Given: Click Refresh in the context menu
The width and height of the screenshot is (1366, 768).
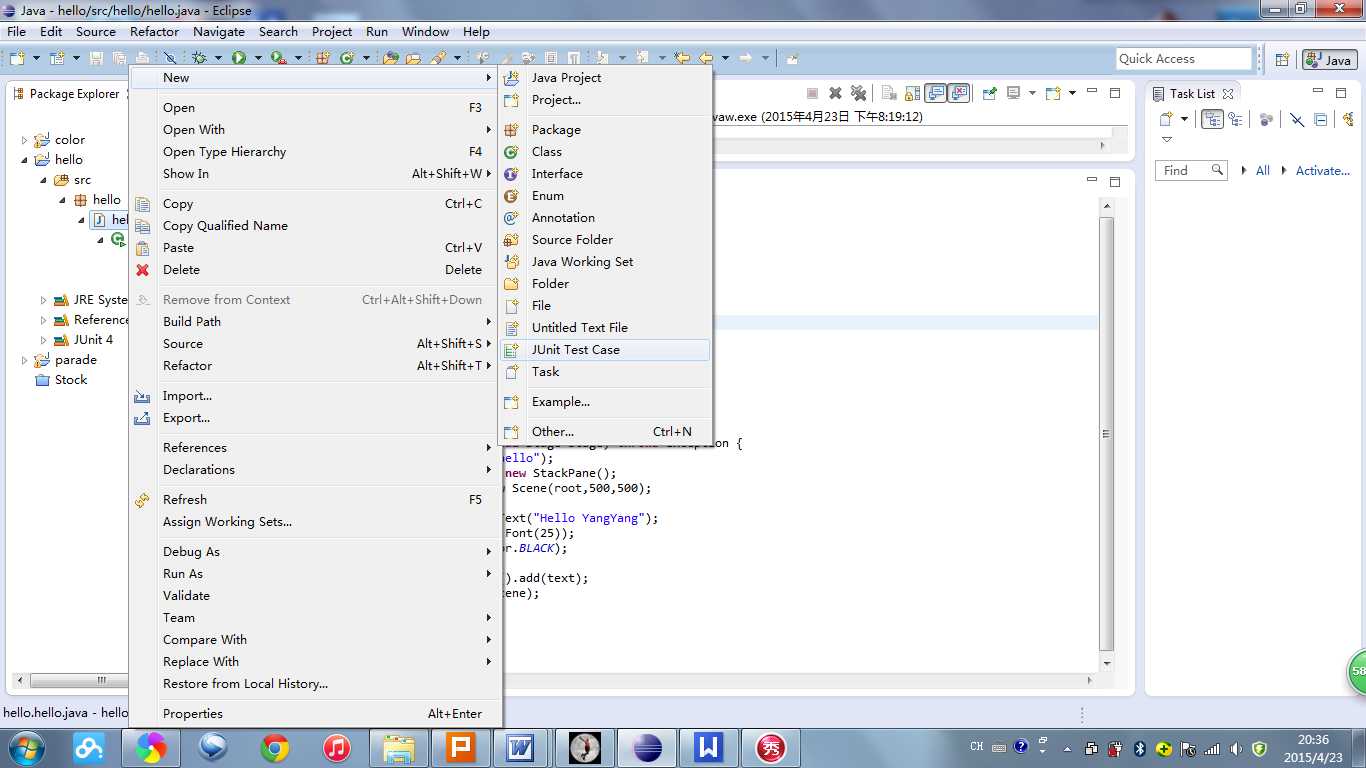Looking at the screenshot, I should [316, 499].
